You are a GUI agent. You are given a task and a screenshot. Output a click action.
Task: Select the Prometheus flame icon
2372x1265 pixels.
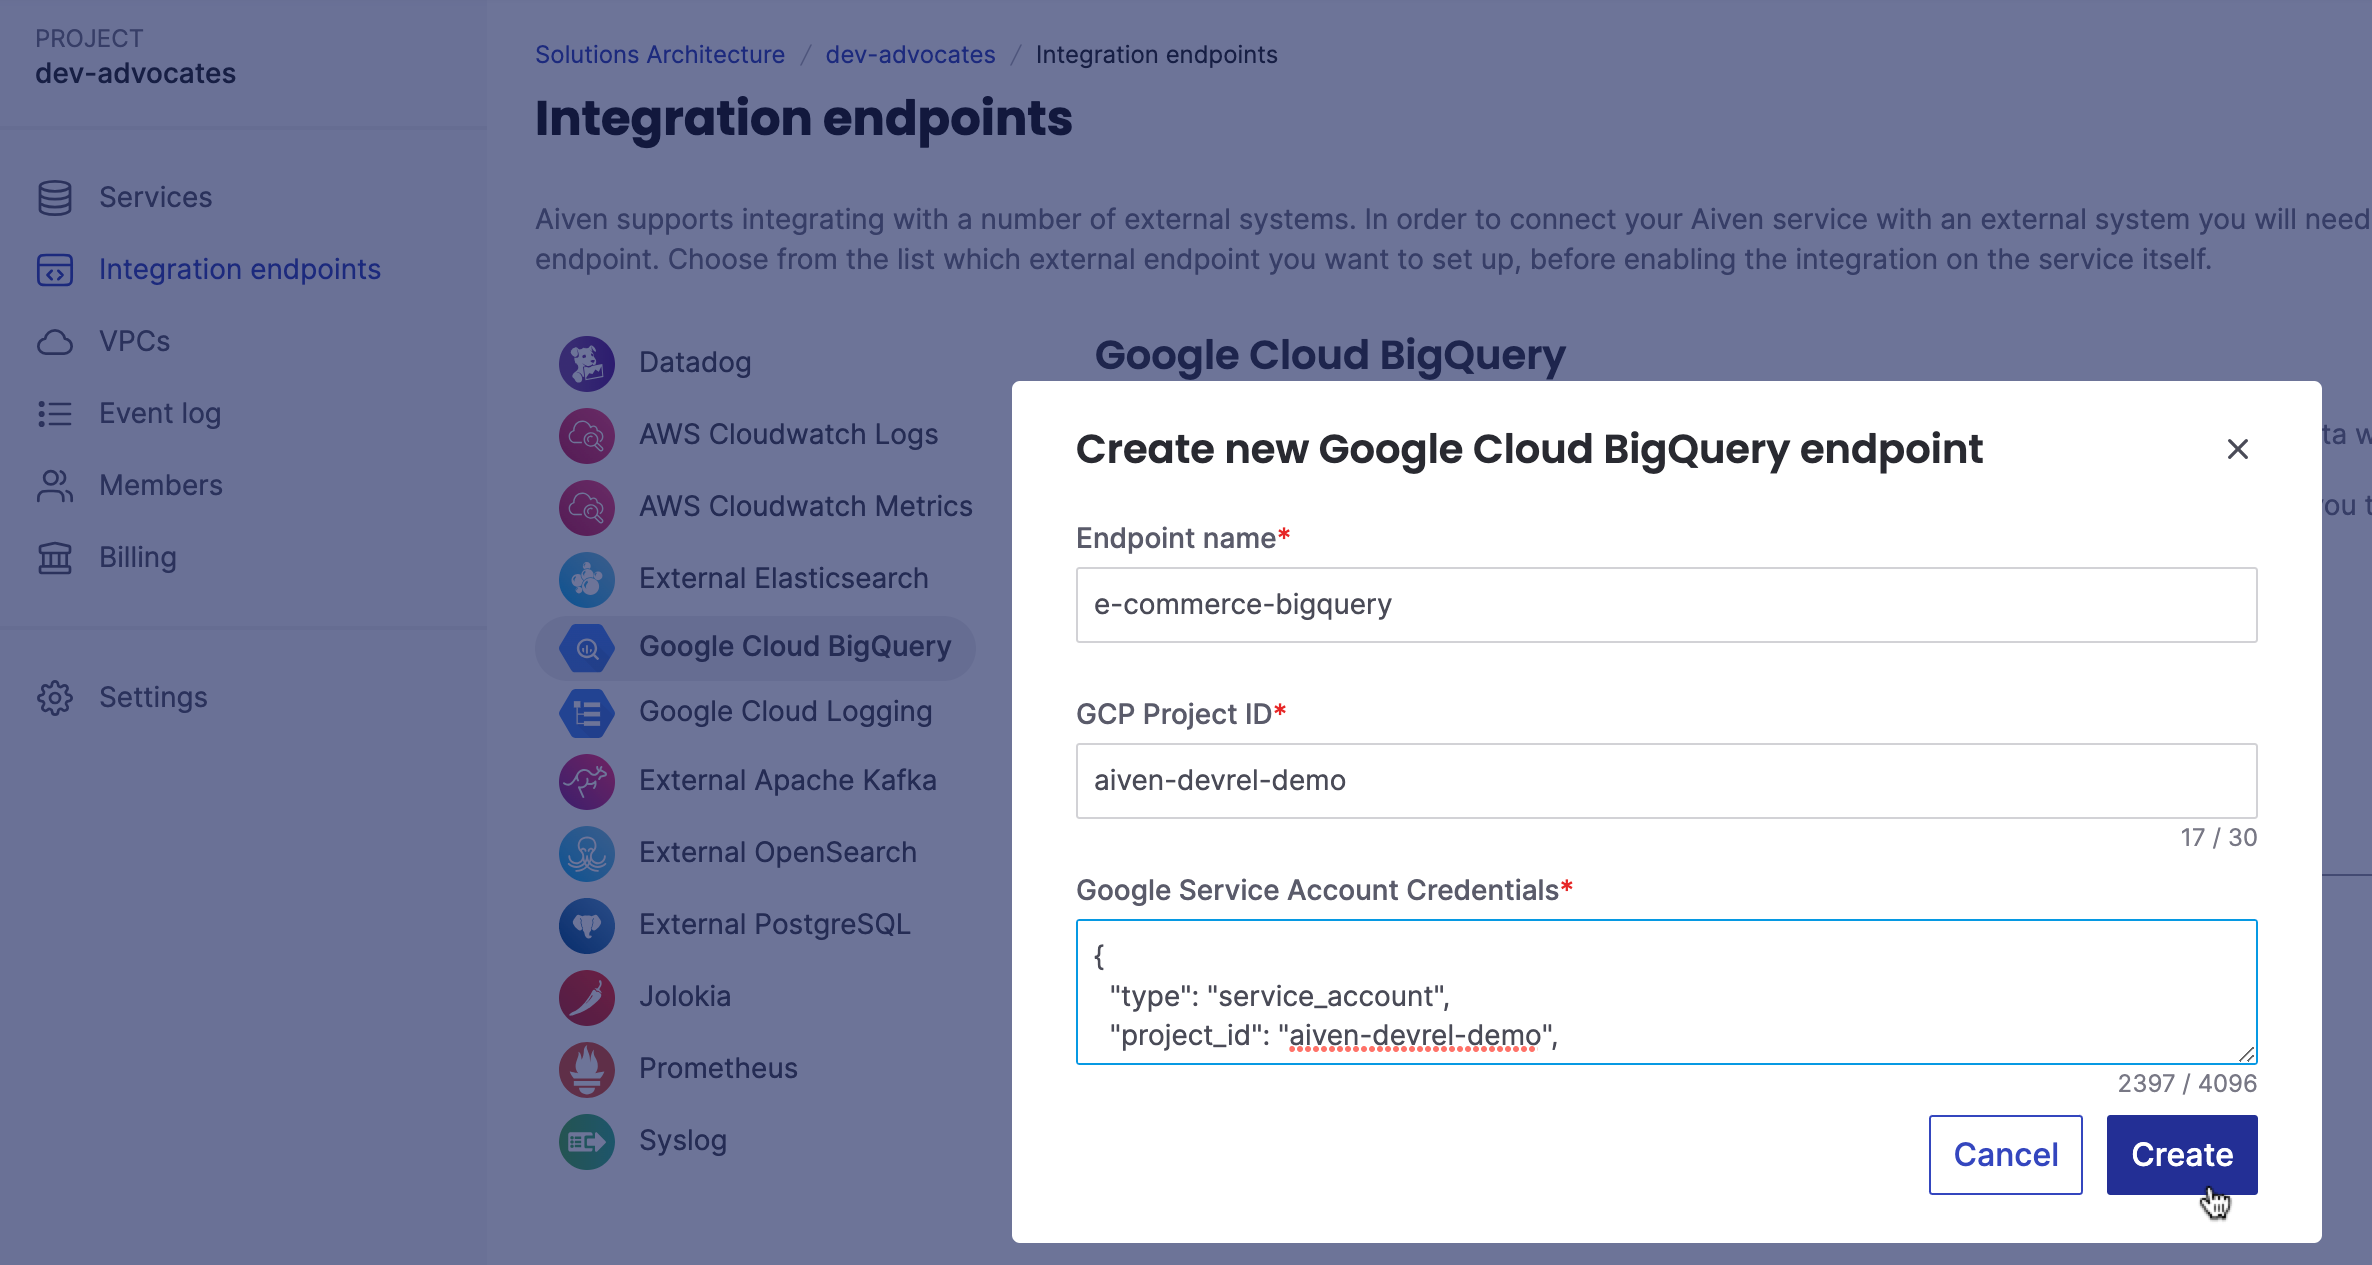587,1069
